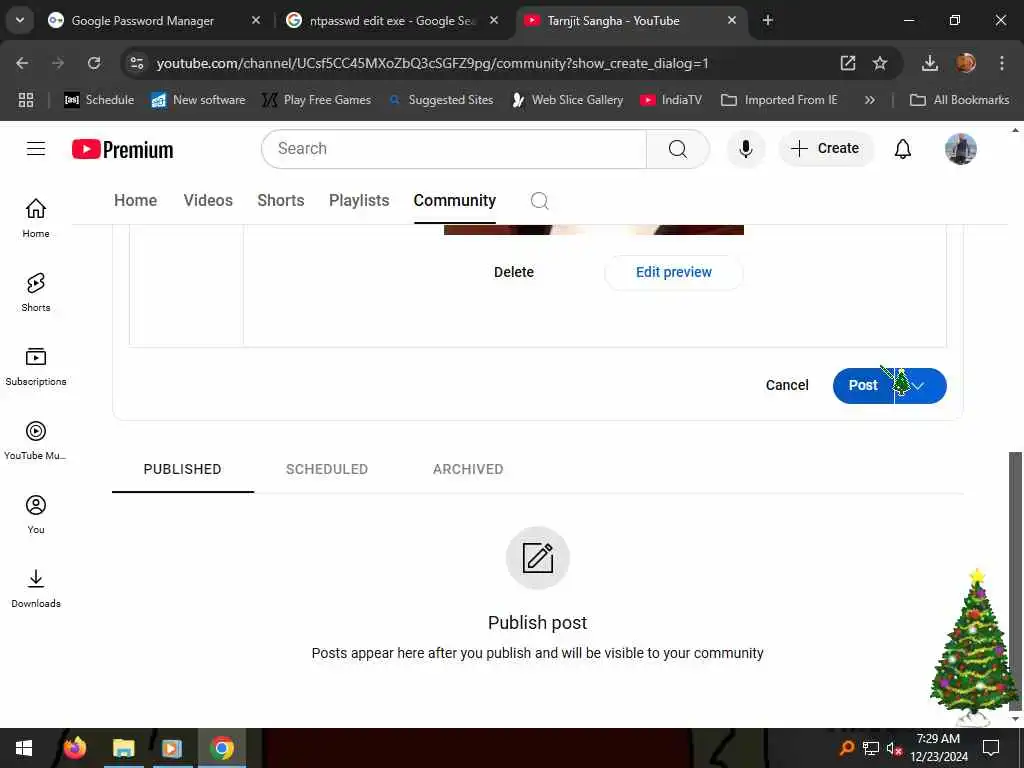Screen dimensions: 1024x768
Task: Switch to ntpasswd Google Search tab
Action: 392,21
